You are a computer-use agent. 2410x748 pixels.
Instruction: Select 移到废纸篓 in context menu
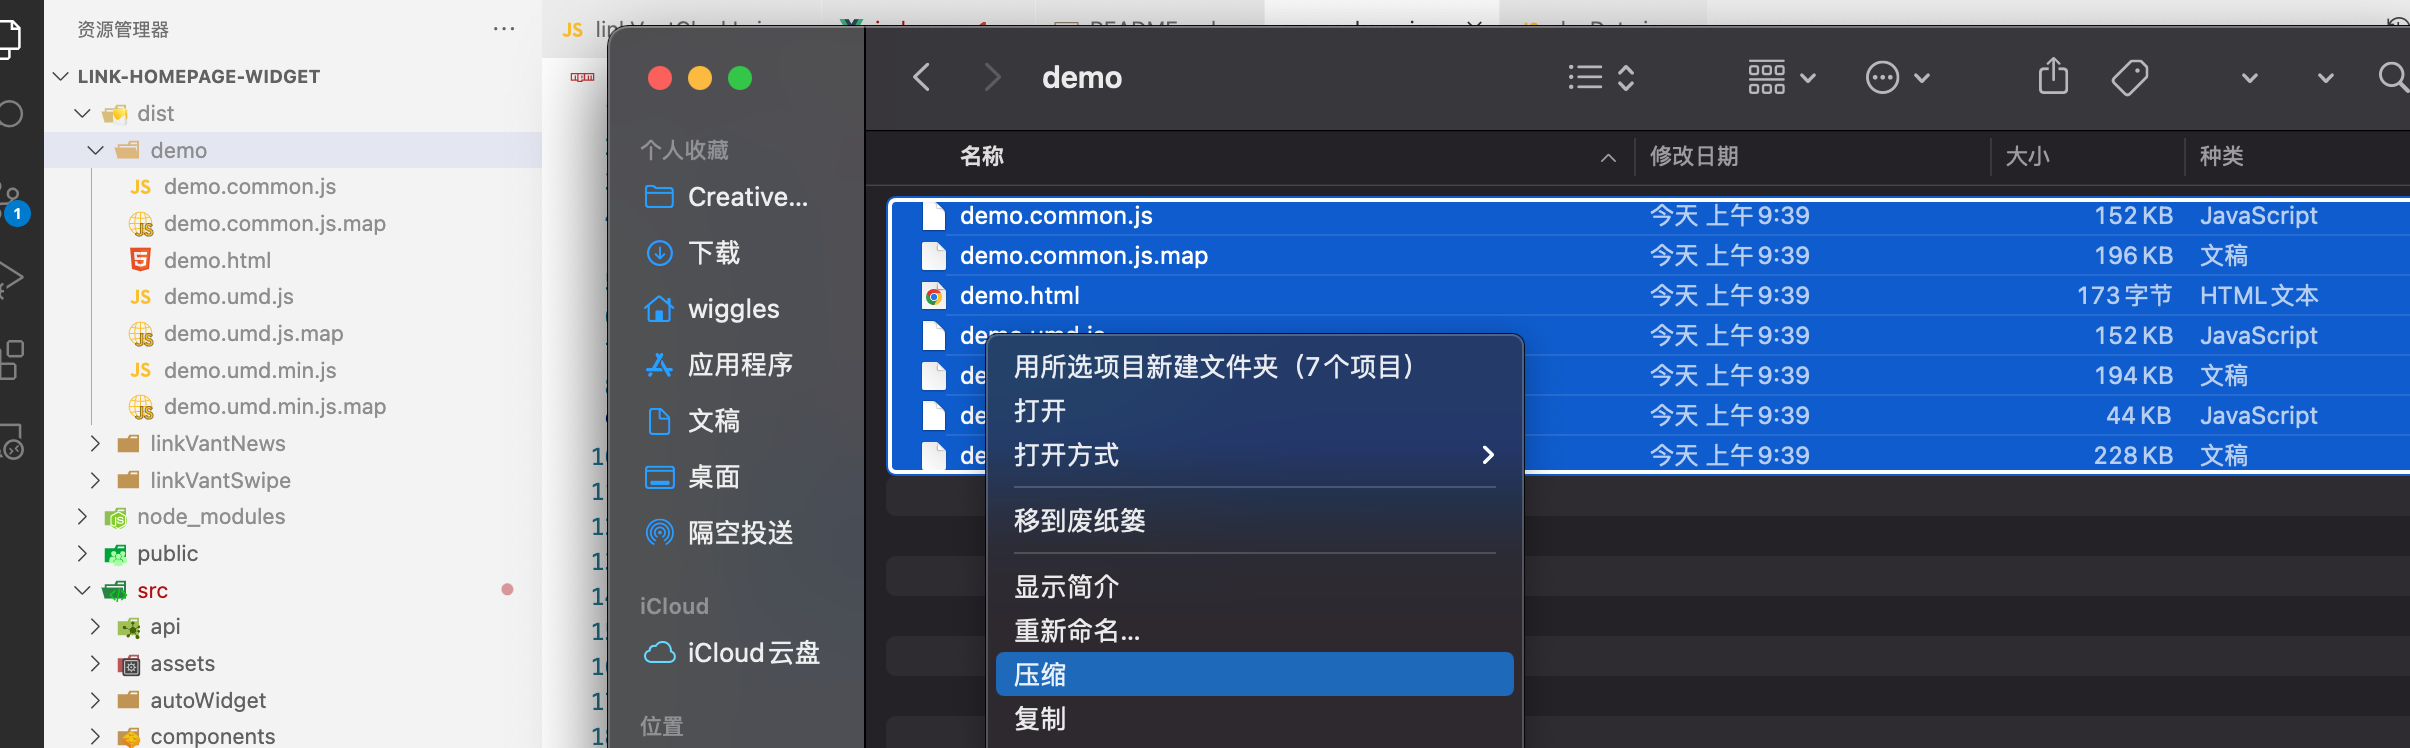(x=1080, y=521)
